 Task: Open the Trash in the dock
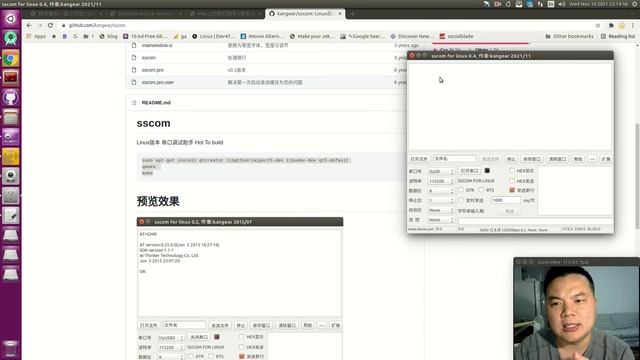pos(11,349)
